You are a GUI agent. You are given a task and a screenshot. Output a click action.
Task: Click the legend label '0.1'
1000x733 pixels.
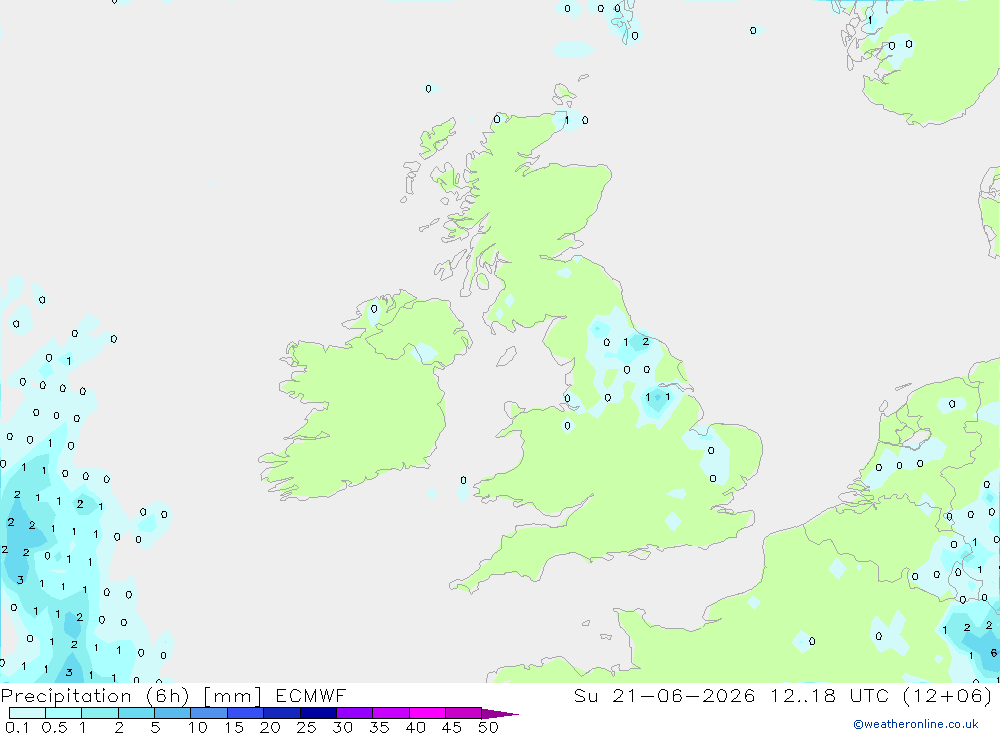[x=17, y=727]
